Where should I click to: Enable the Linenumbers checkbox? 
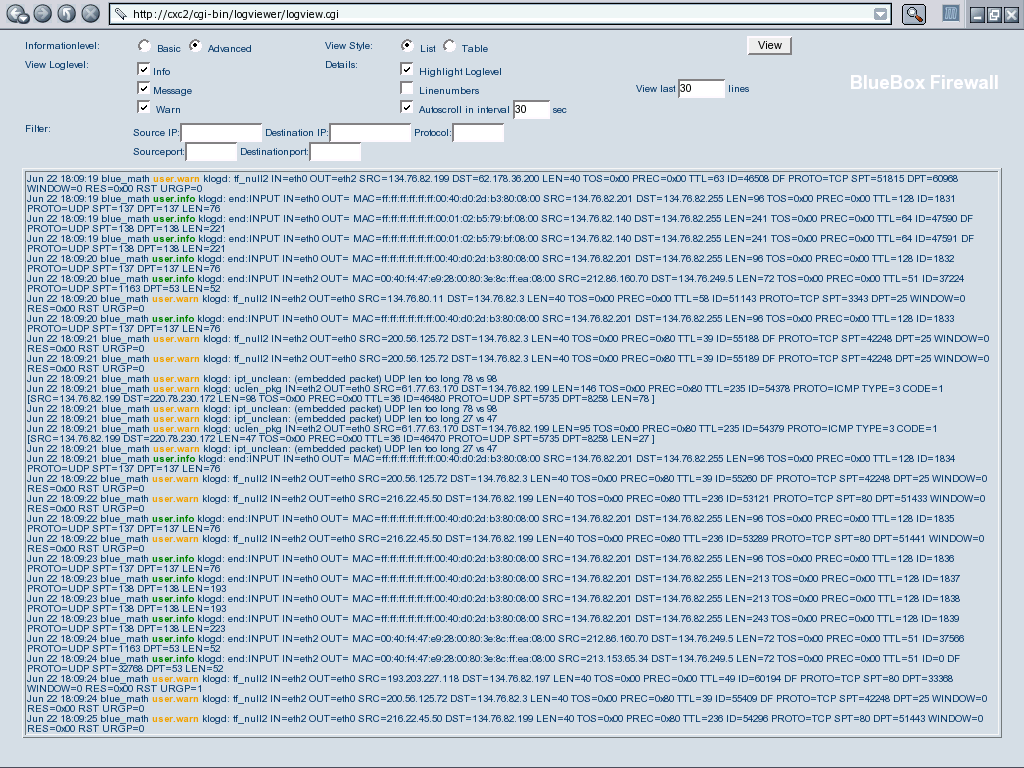[x=407, y=89]
